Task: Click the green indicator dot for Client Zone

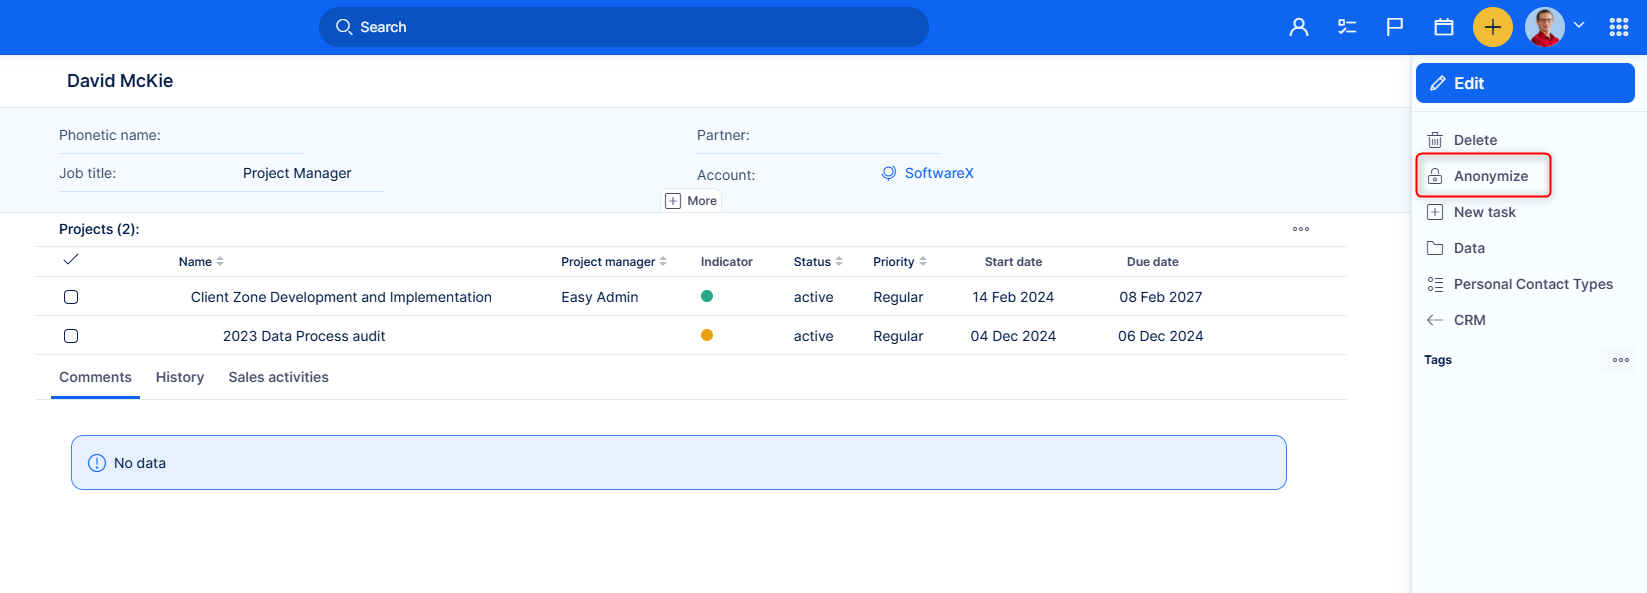Action: point(707,296)
